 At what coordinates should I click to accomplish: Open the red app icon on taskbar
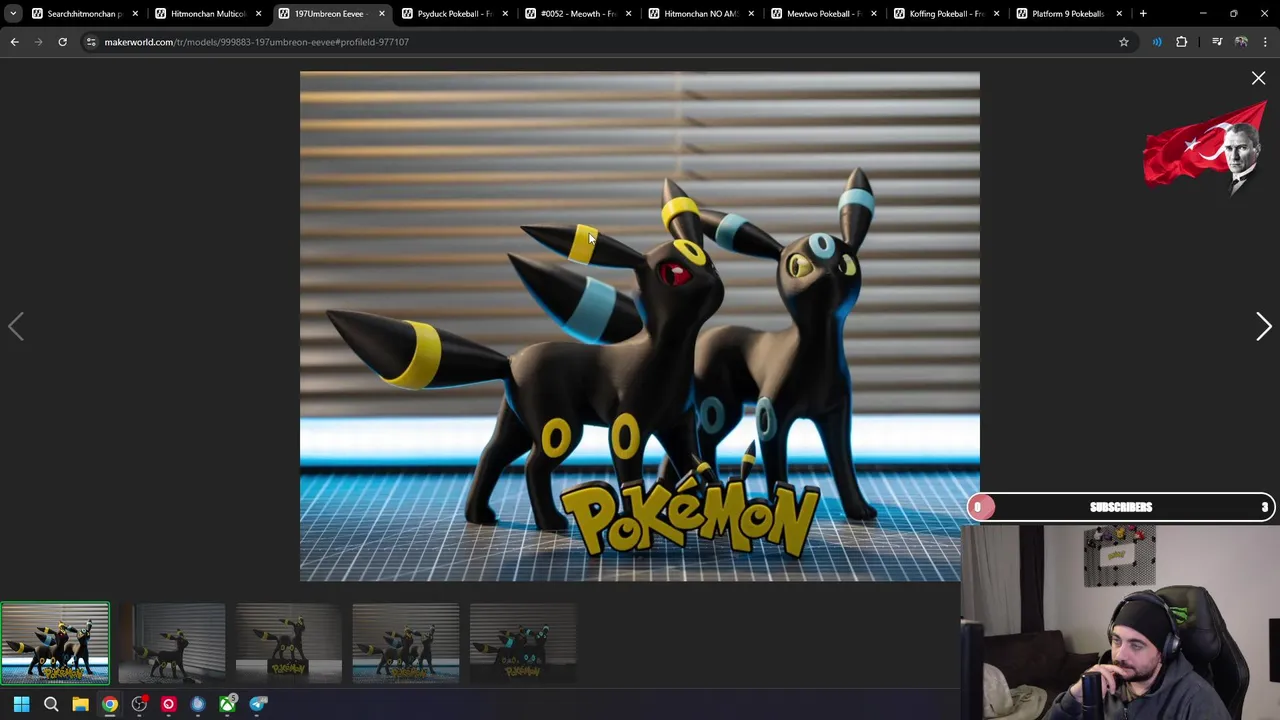point(168,704)
